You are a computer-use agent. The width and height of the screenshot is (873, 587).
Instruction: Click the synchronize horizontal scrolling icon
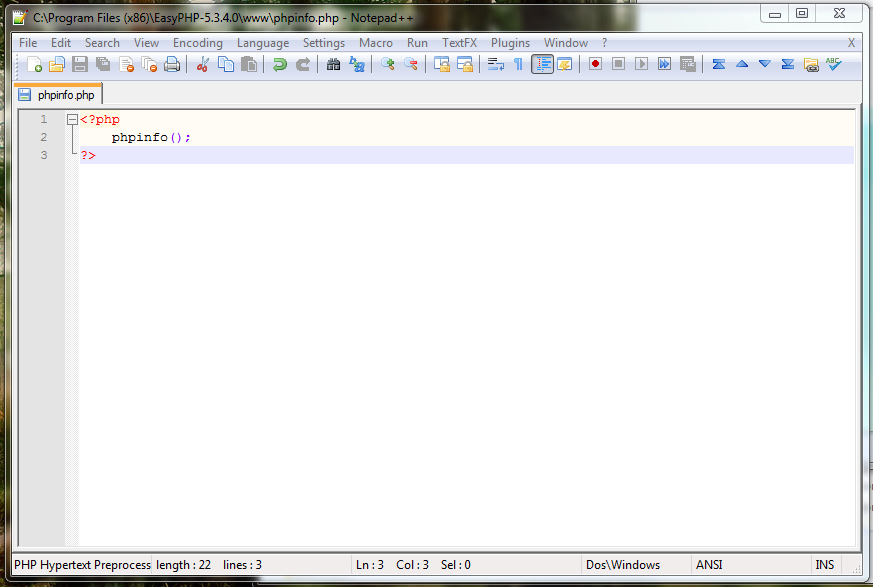pyautogui.click(x=464, y=65)
